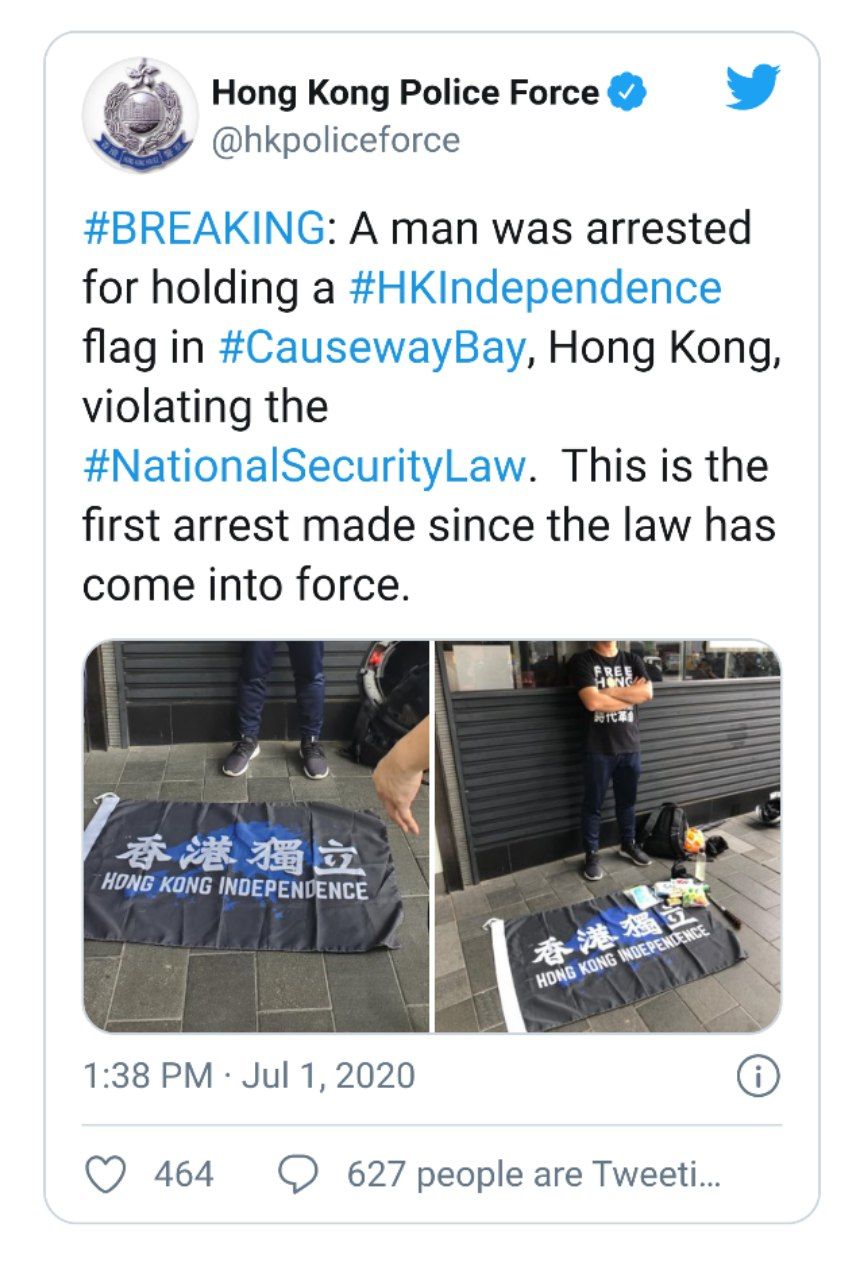This screenshot has width=864, height=1280.
Task: Open the 1:38 PM Jul 1, 2020 timestamp
Action: coord(249,1076)
